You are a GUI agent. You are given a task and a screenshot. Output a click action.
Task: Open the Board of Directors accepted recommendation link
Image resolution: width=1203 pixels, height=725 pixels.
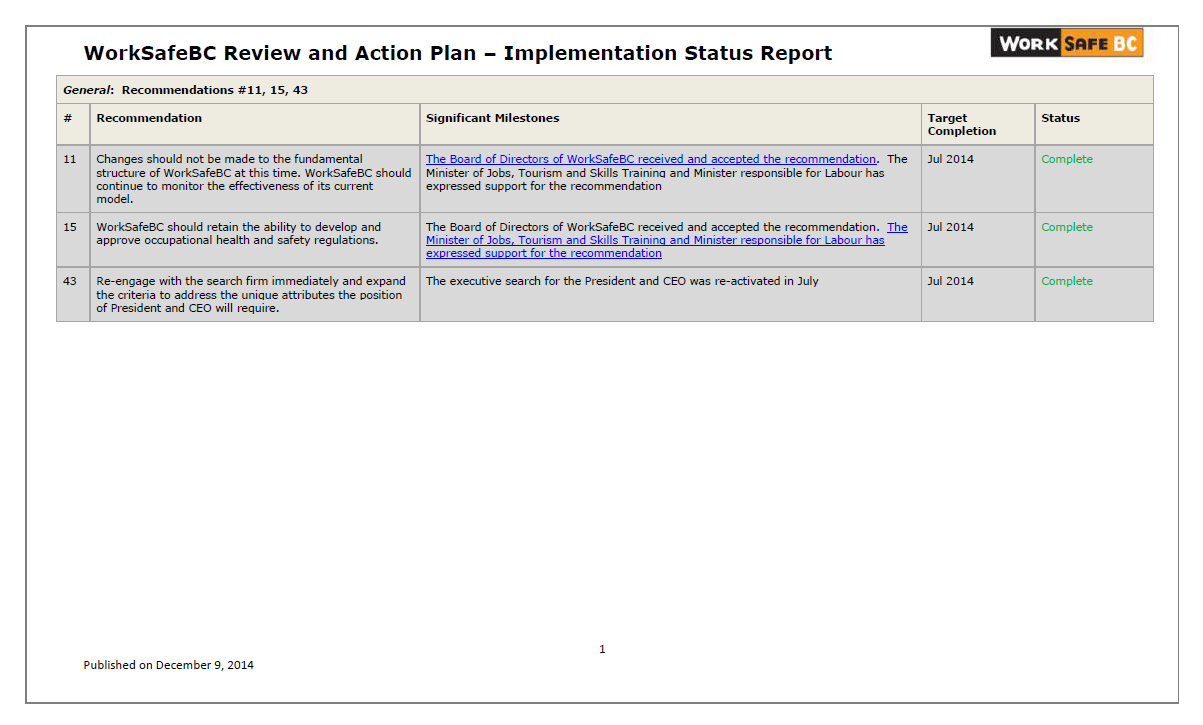point(650,159)
